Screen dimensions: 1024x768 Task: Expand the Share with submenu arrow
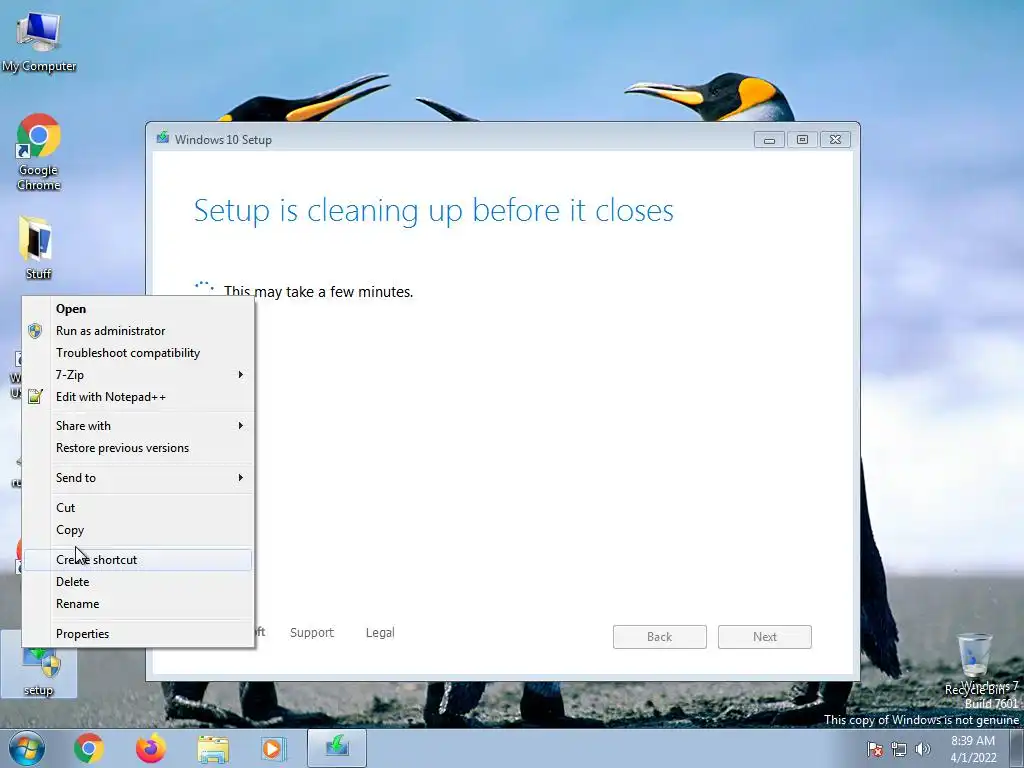[240, 426]
